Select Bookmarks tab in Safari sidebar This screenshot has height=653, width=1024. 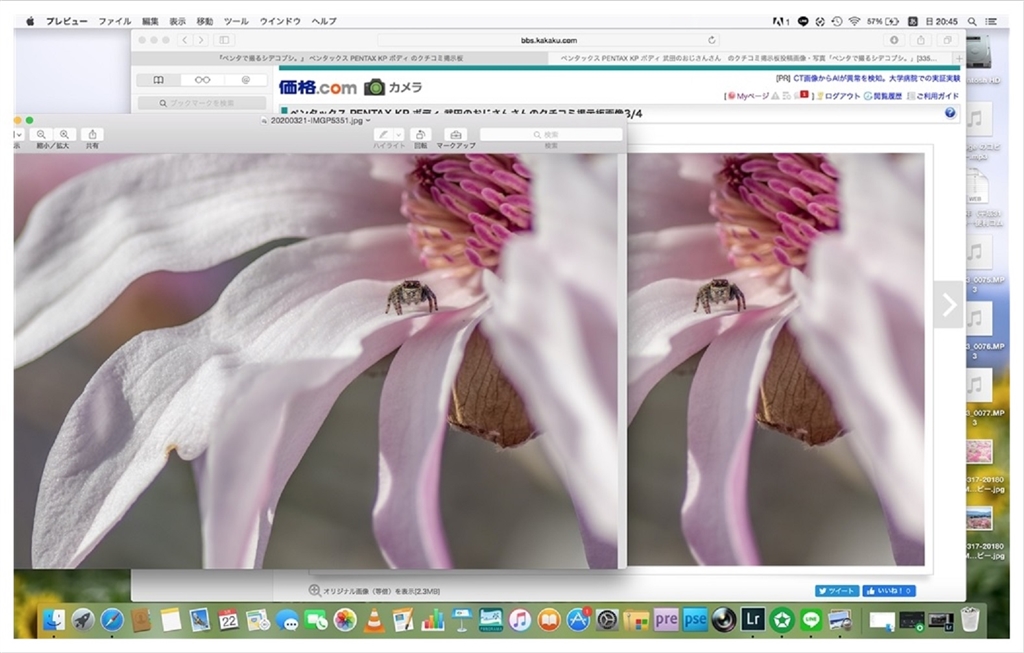[x=158, y=80]
